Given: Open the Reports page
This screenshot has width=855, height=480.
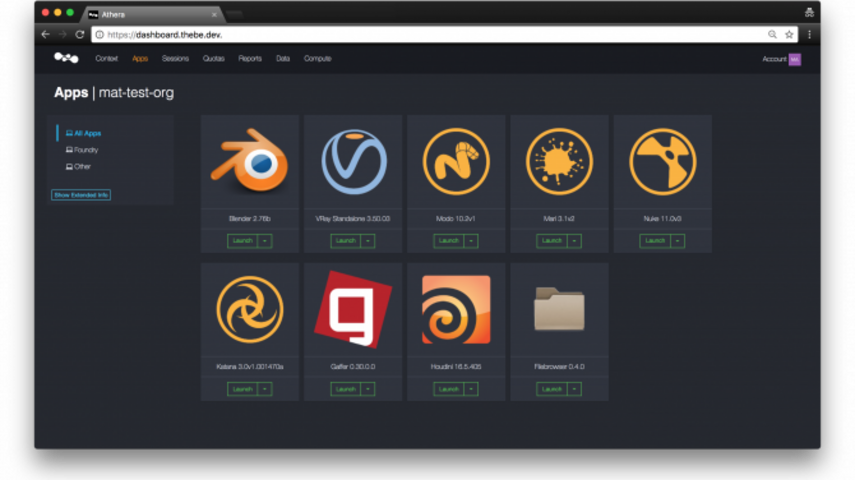Looking at the screenshot, I should 250,58.
